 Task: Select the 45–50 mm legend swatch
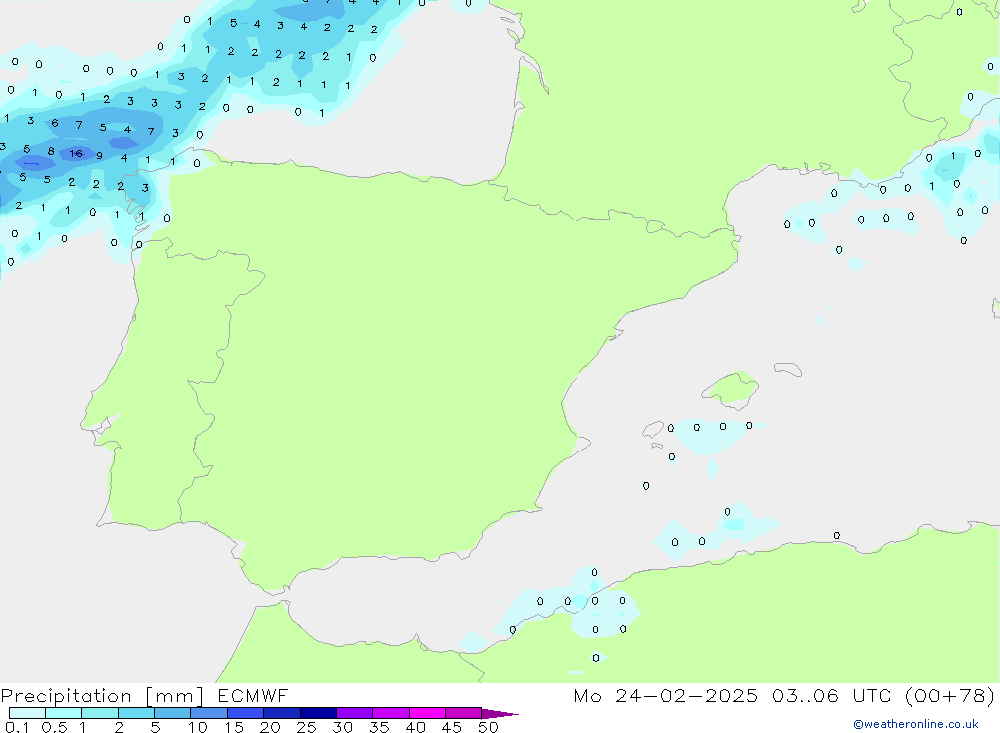(x=464, y=713)
